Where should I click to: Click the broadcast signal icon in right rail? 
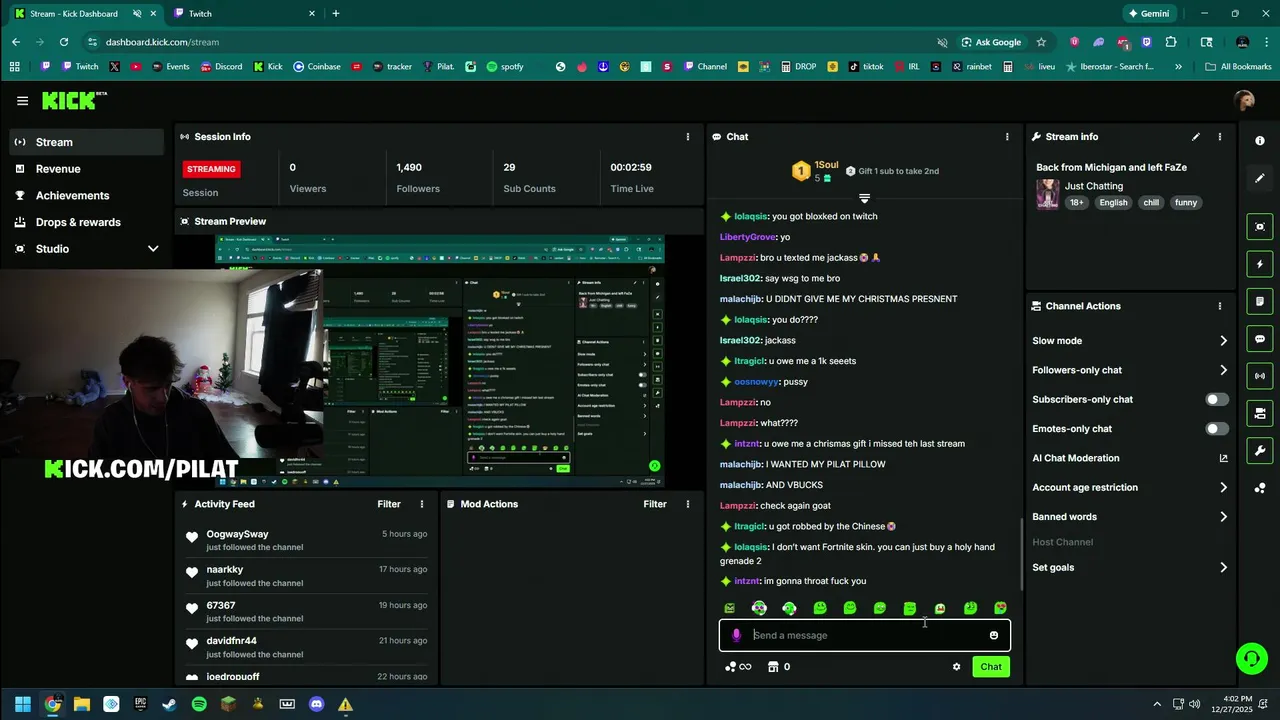pos(1260,376)
